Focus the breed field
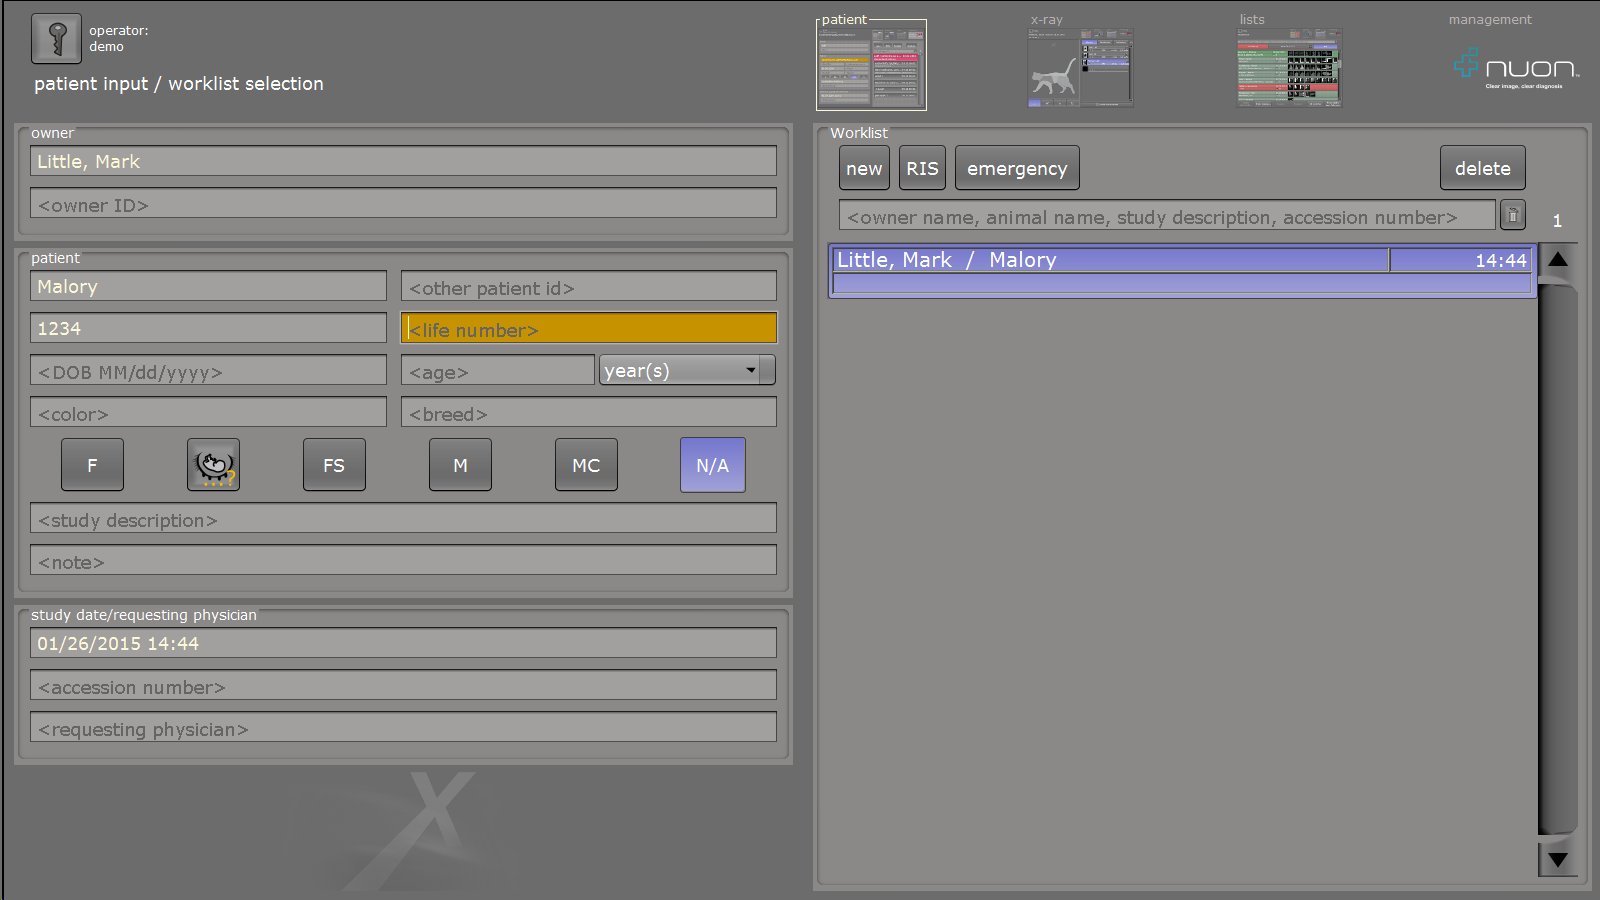 coord(589,412)
